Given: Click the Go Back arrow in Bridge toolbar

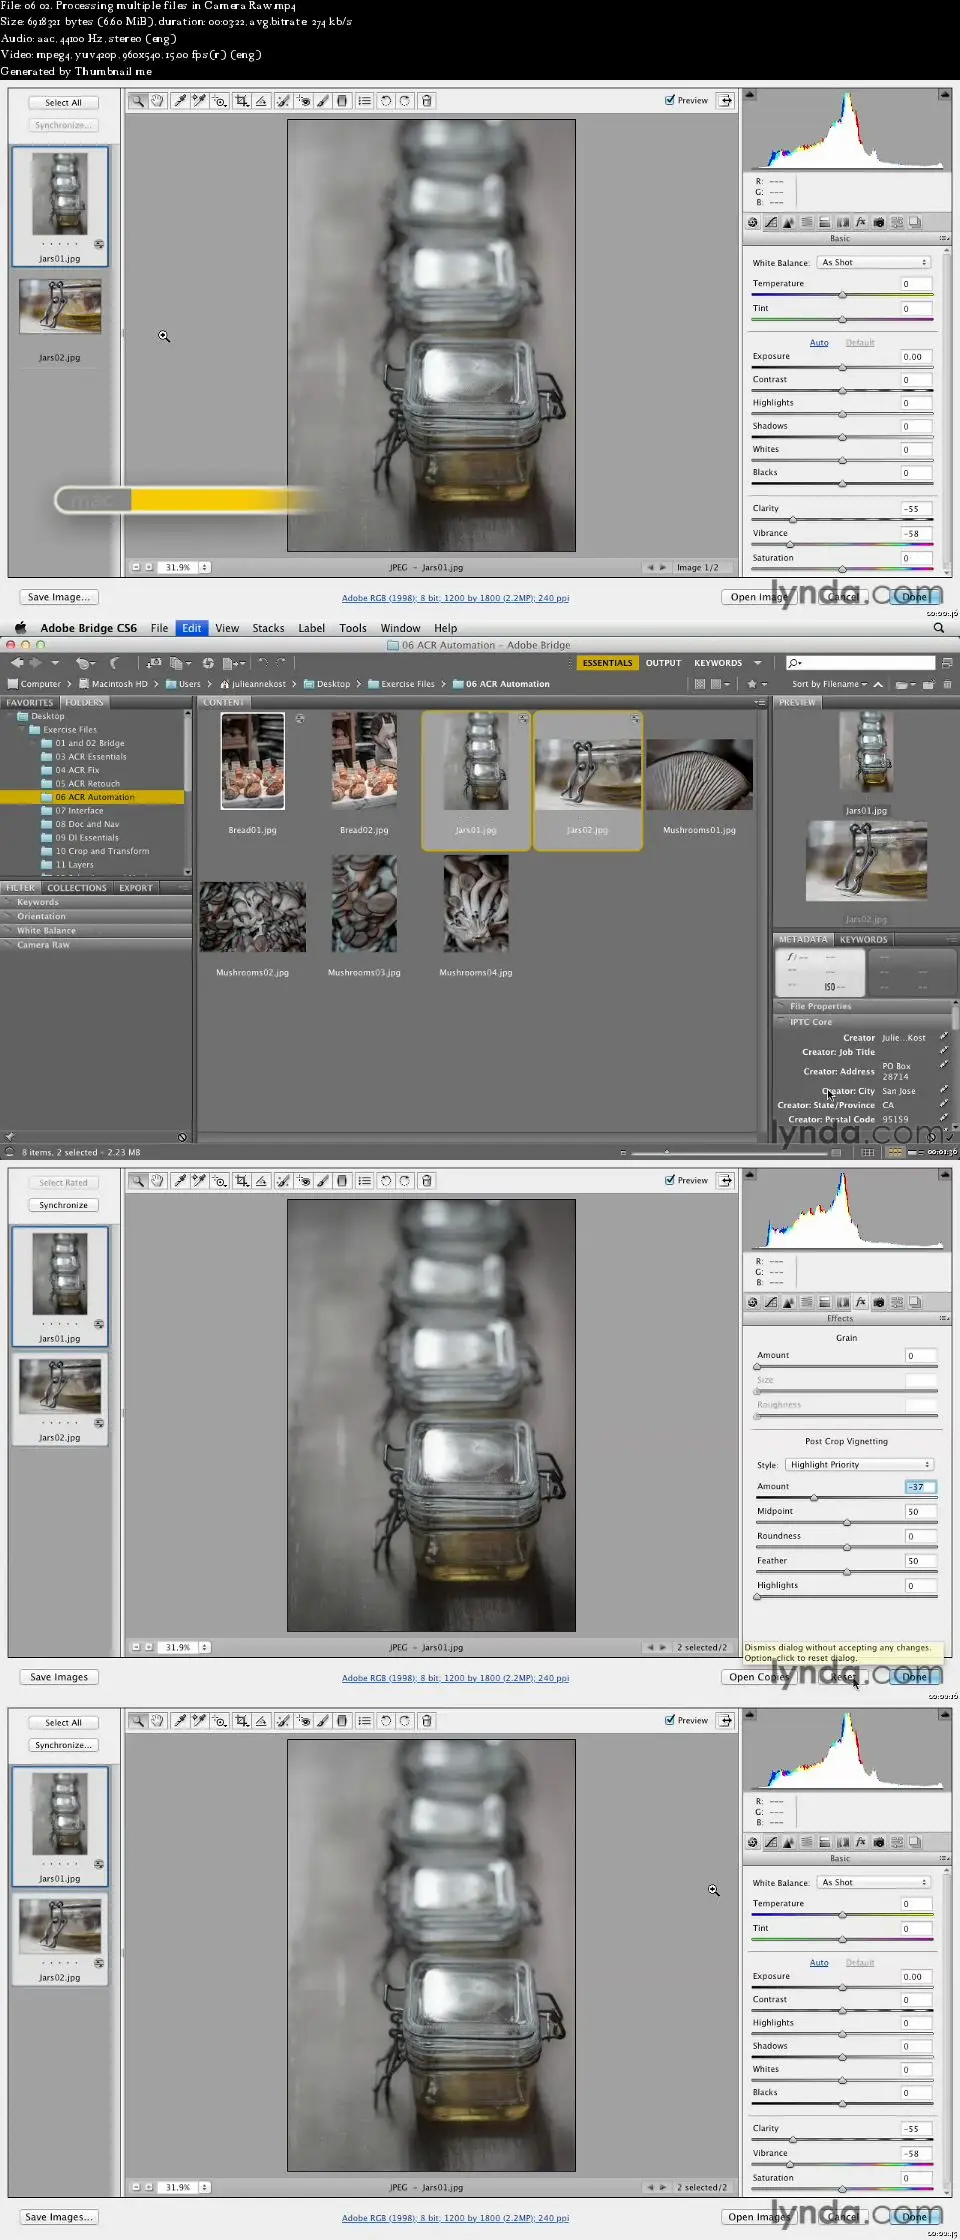Looking at the screenshot, I should pyautogui.click(x=17, y=663).
